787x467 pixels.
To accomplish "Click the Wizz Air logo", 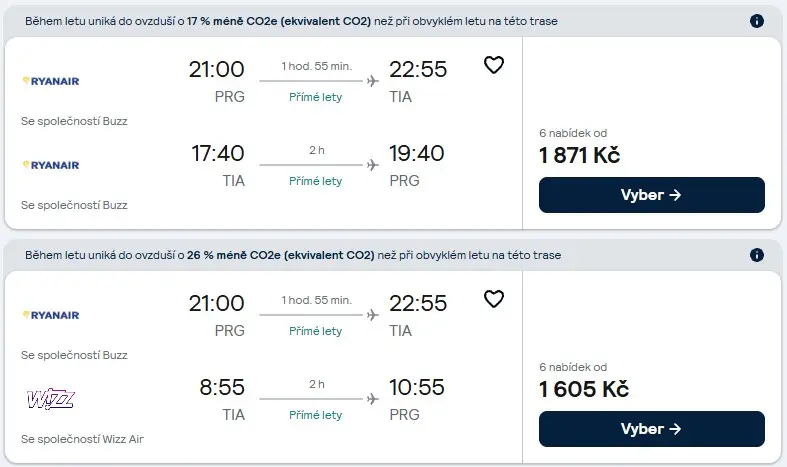I will tap(51, 399).
